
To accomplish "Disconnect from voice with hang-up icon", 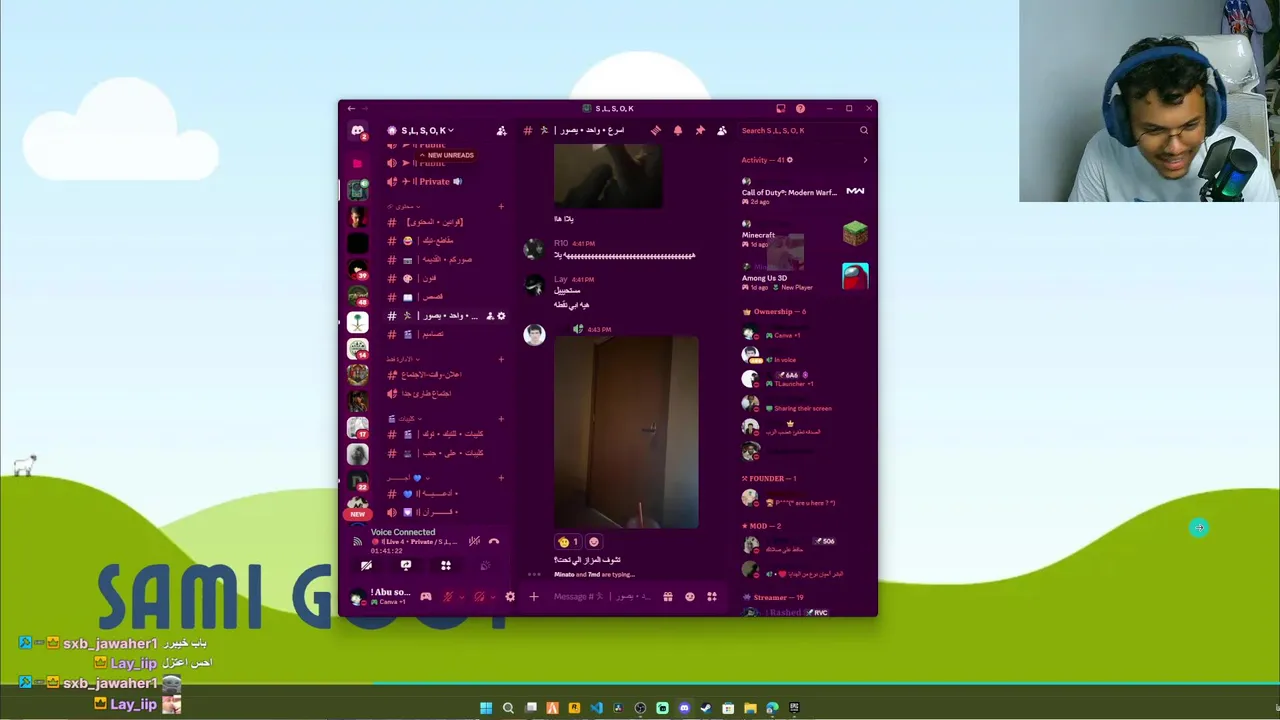I will 494,541.
